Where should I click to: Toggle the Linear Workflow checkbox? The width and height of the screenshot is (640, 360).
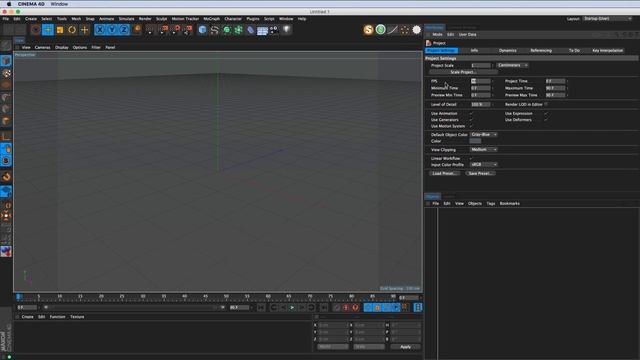tap(471, 158)
